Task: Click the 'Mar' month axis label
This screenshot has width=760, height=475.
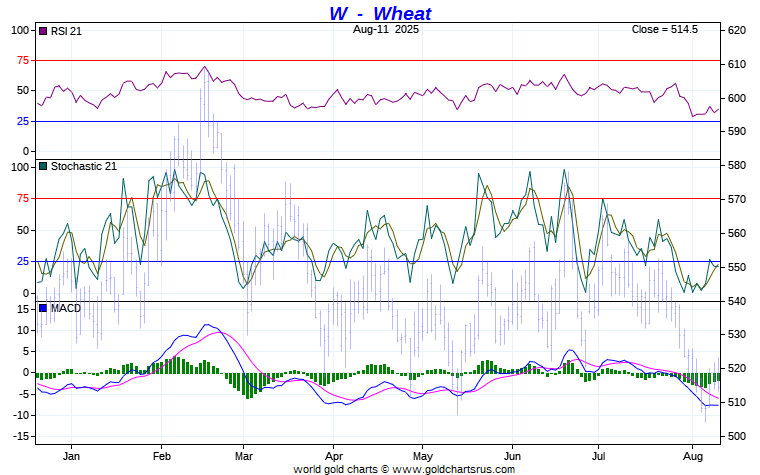Action: 244,456
